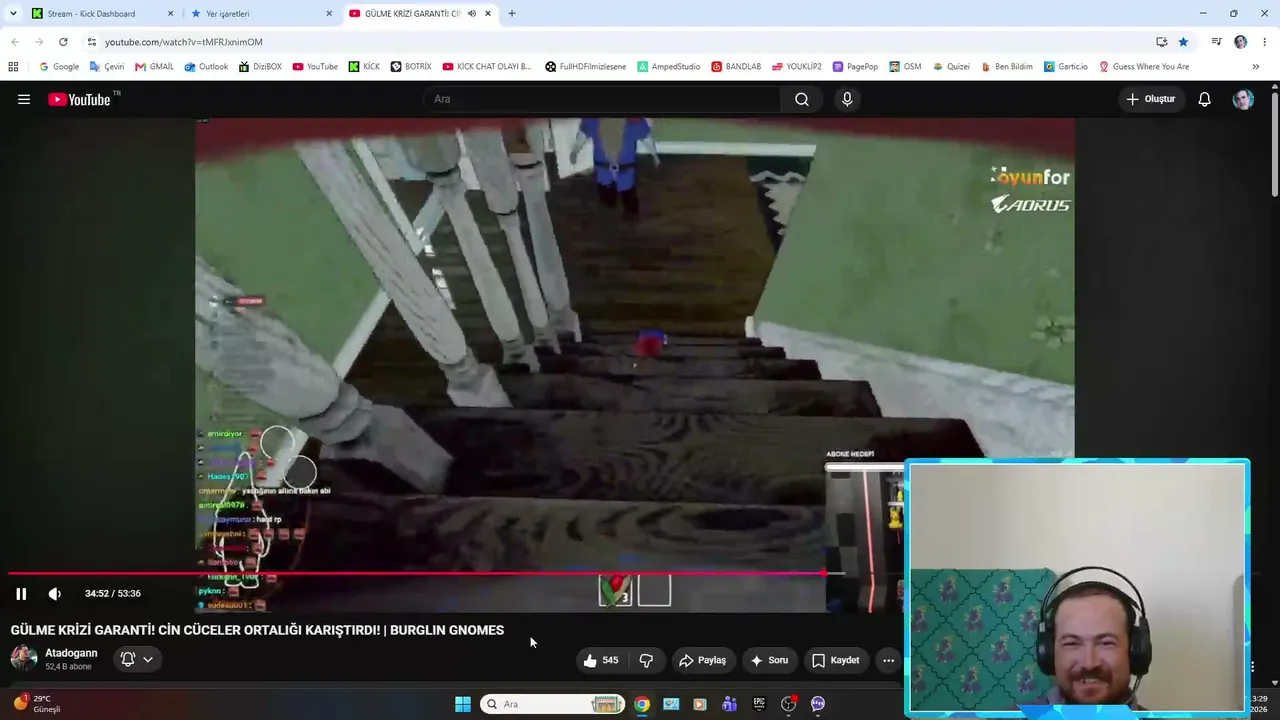Open the Gartic.io bookmark

tap(1065, 67)
